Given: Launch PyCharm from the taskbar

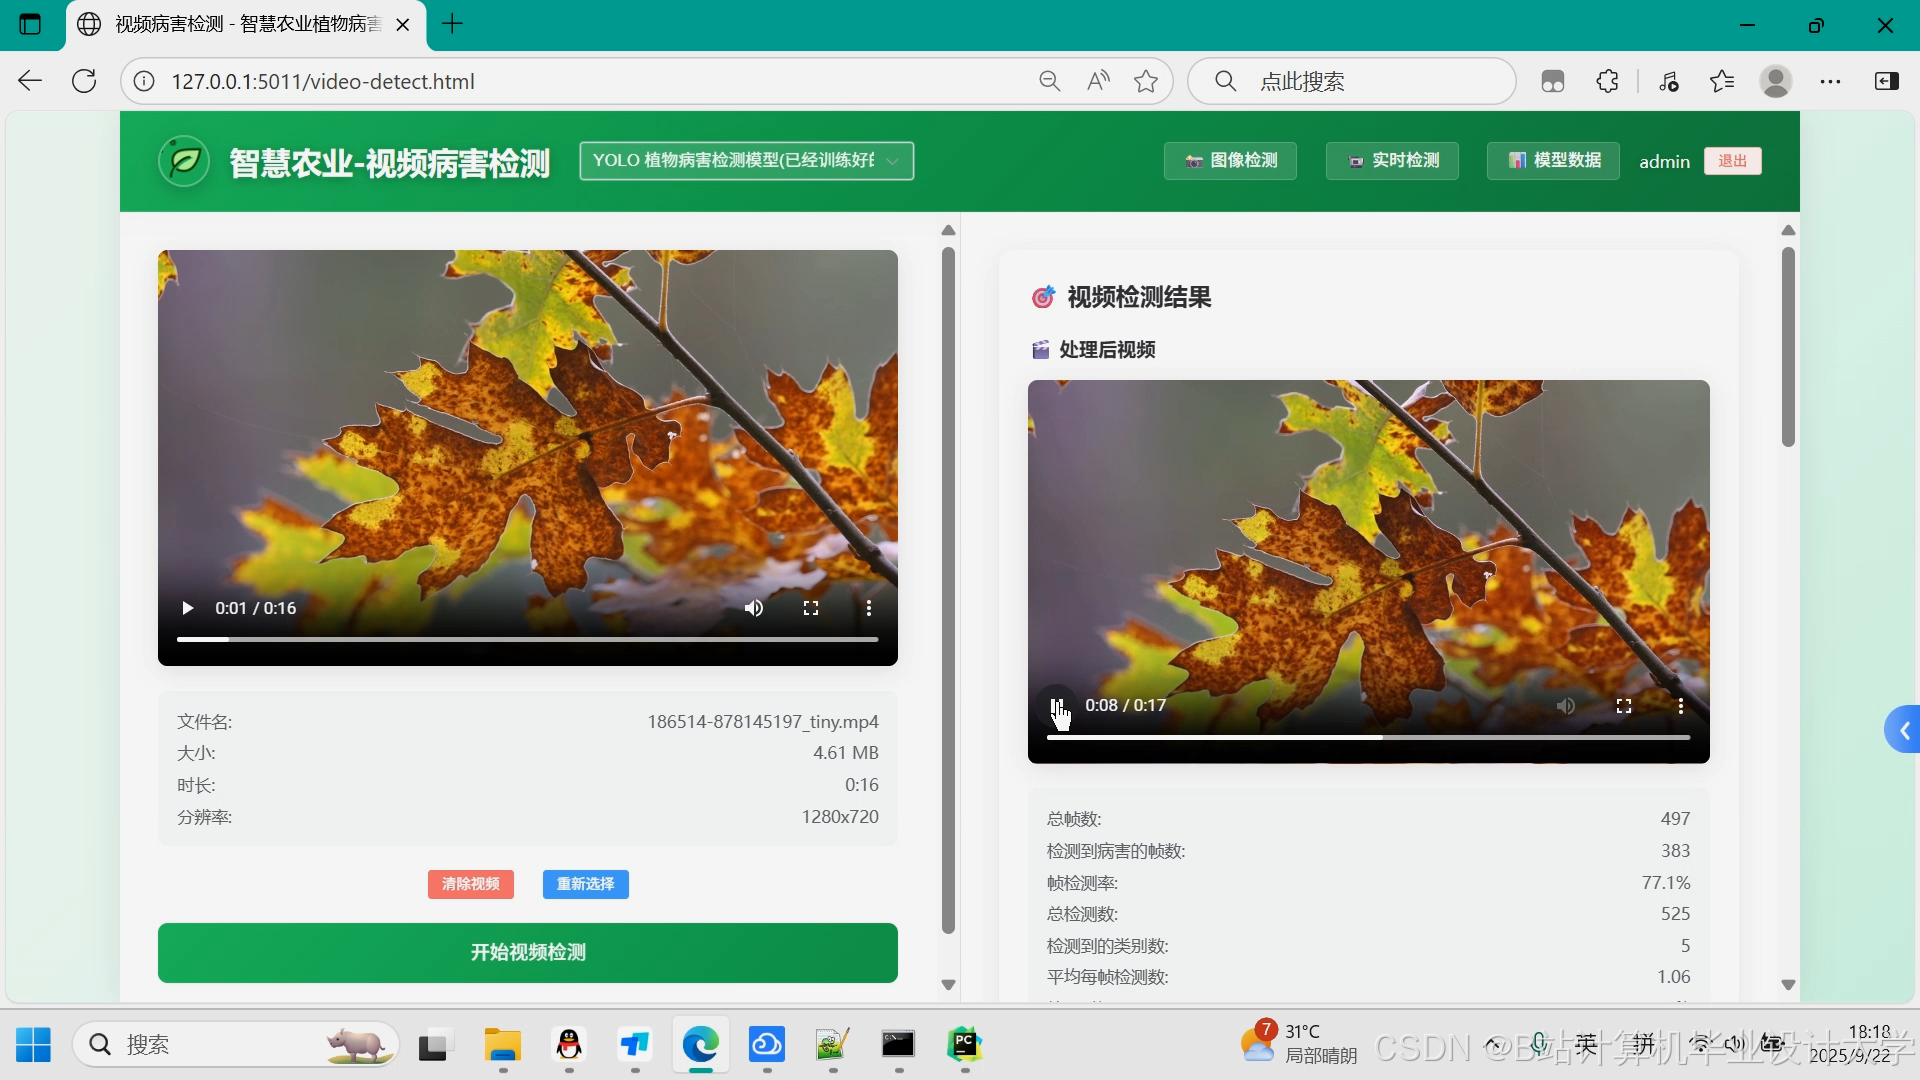Looking at the screenshot, I should click(x=964, y=1046).
